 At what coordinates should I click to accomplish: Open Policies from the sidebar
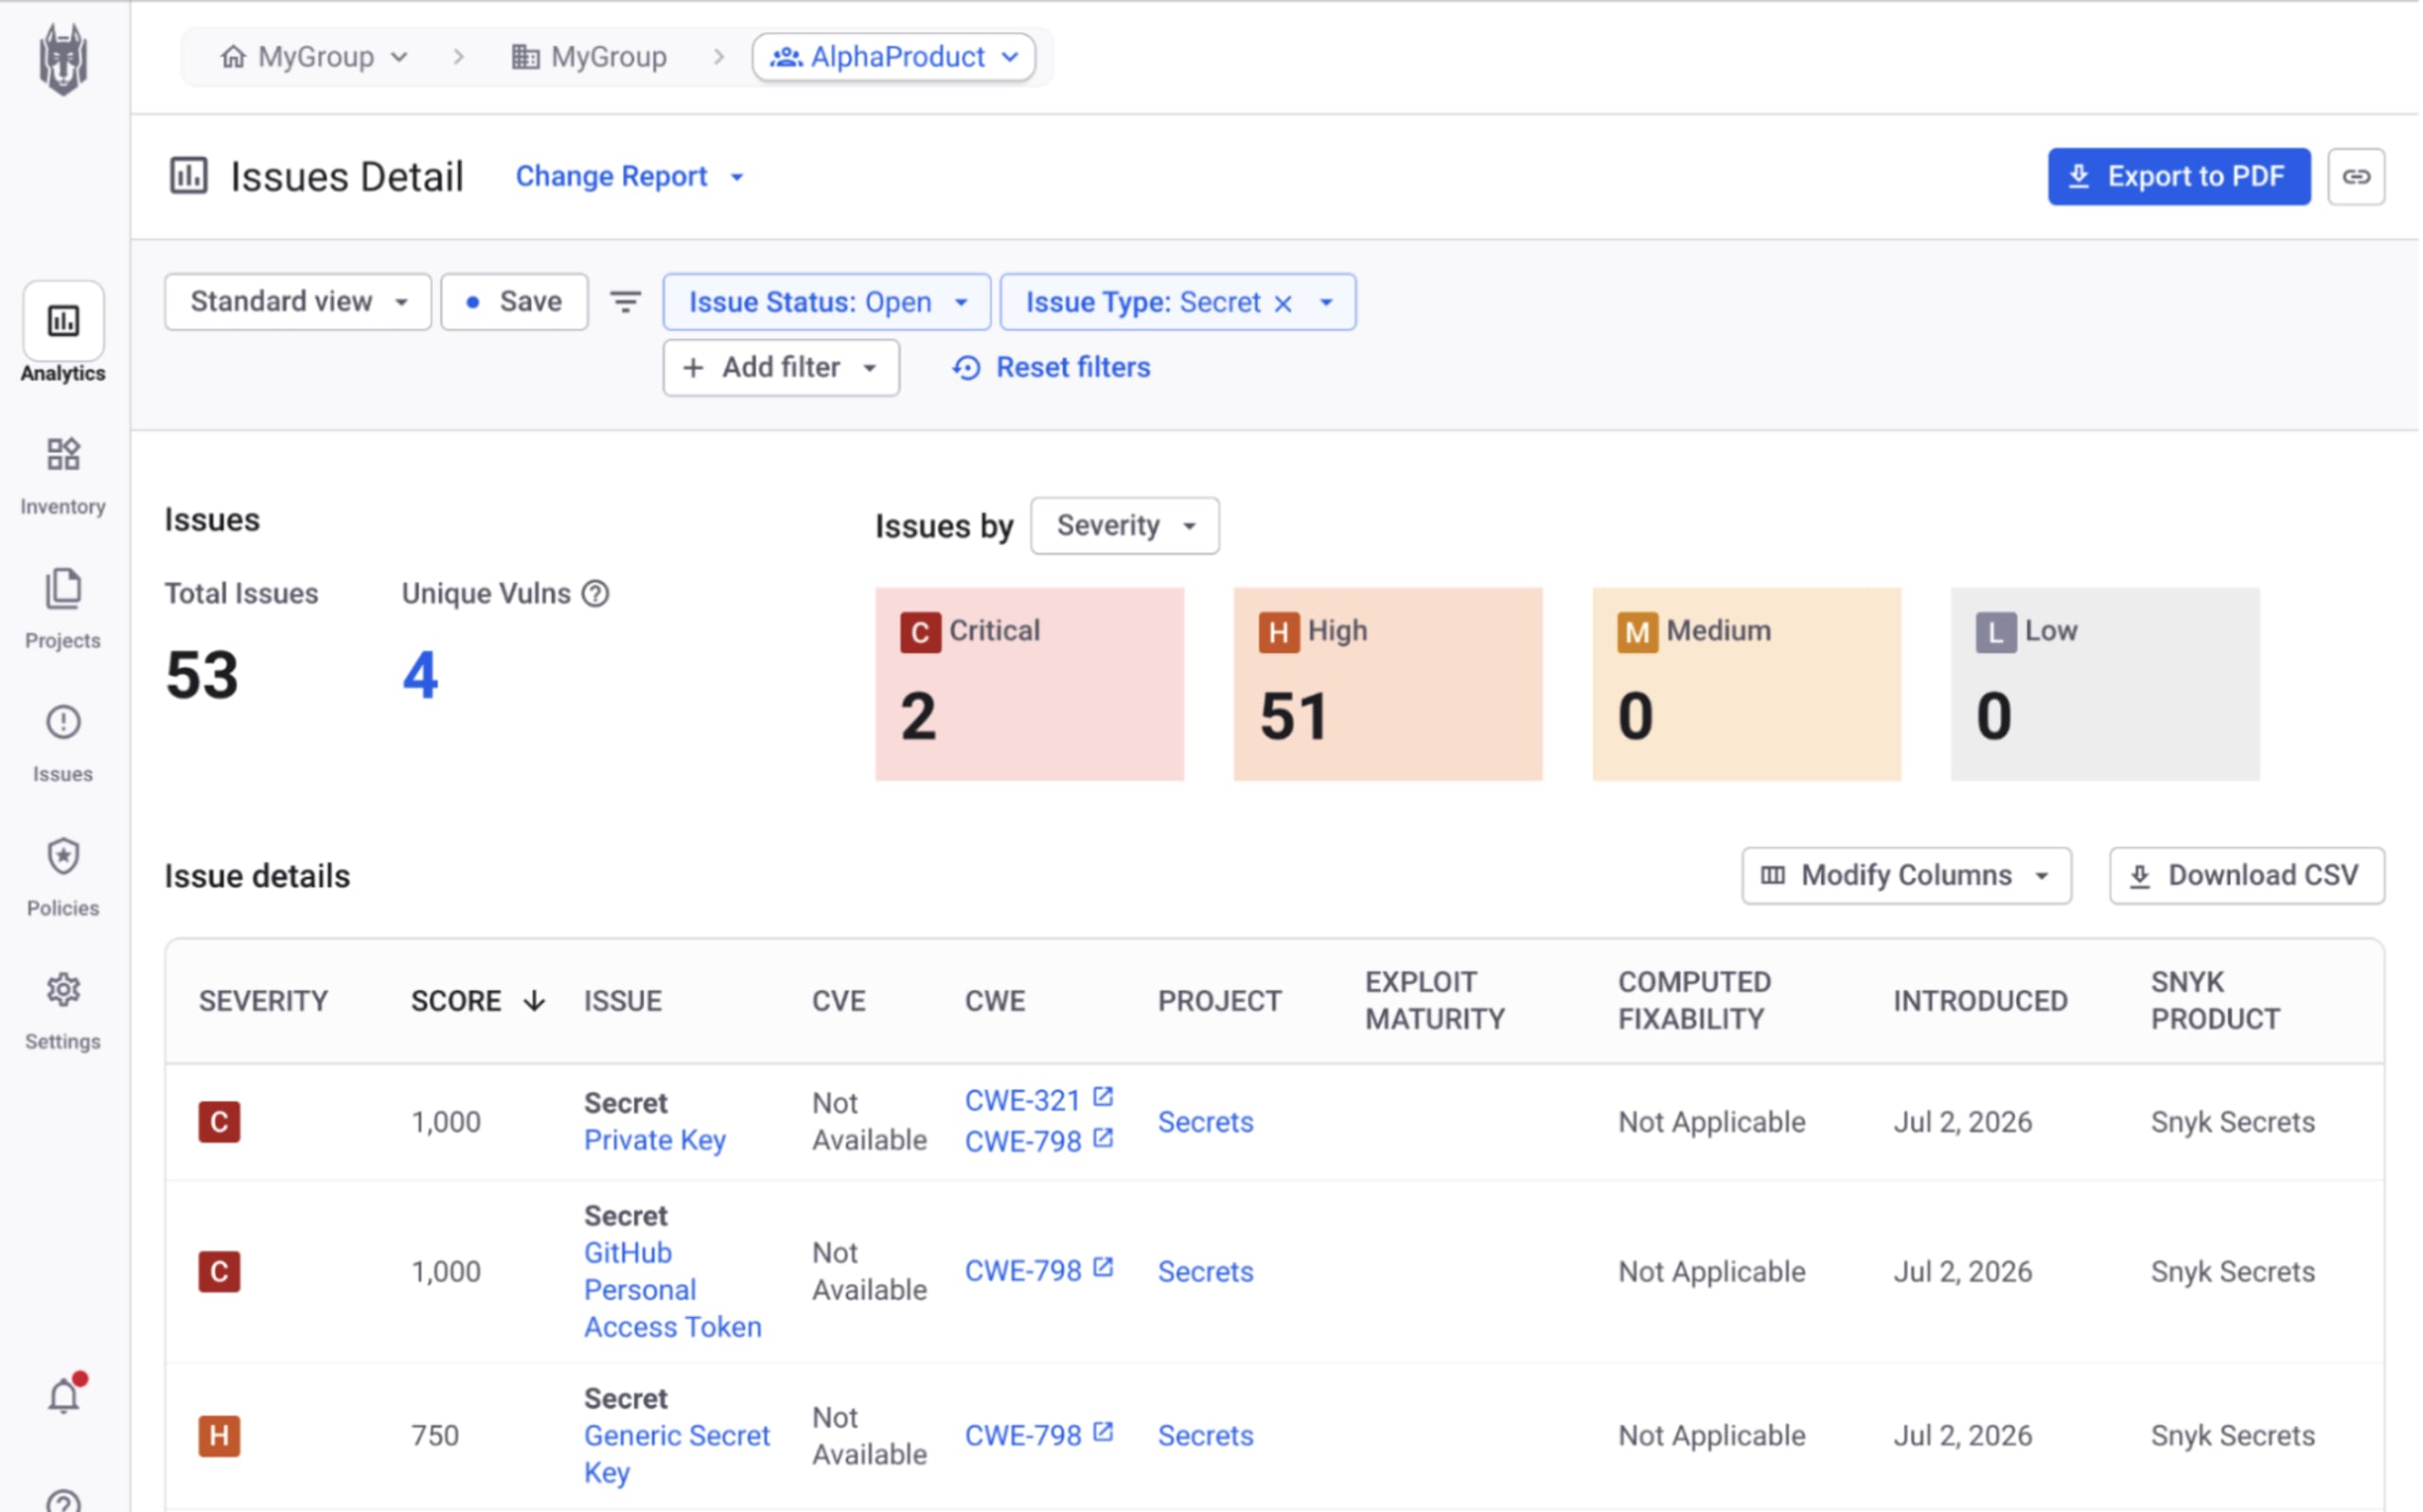click(63, 878)
